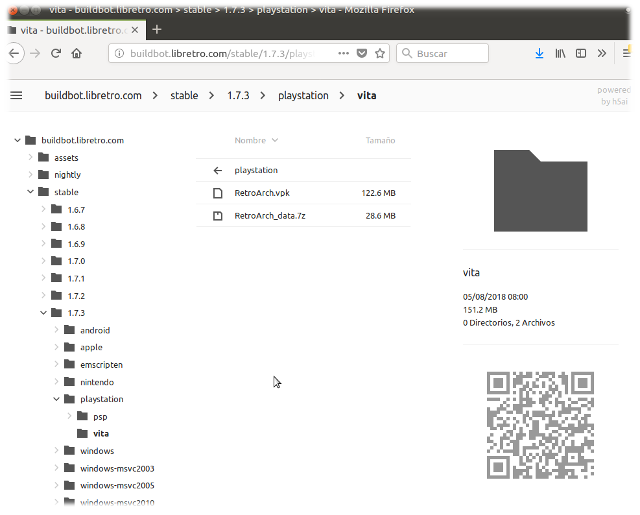
Task: Open the windows folder in the tree
Action: pyautogui.click(x=97, y=451)
